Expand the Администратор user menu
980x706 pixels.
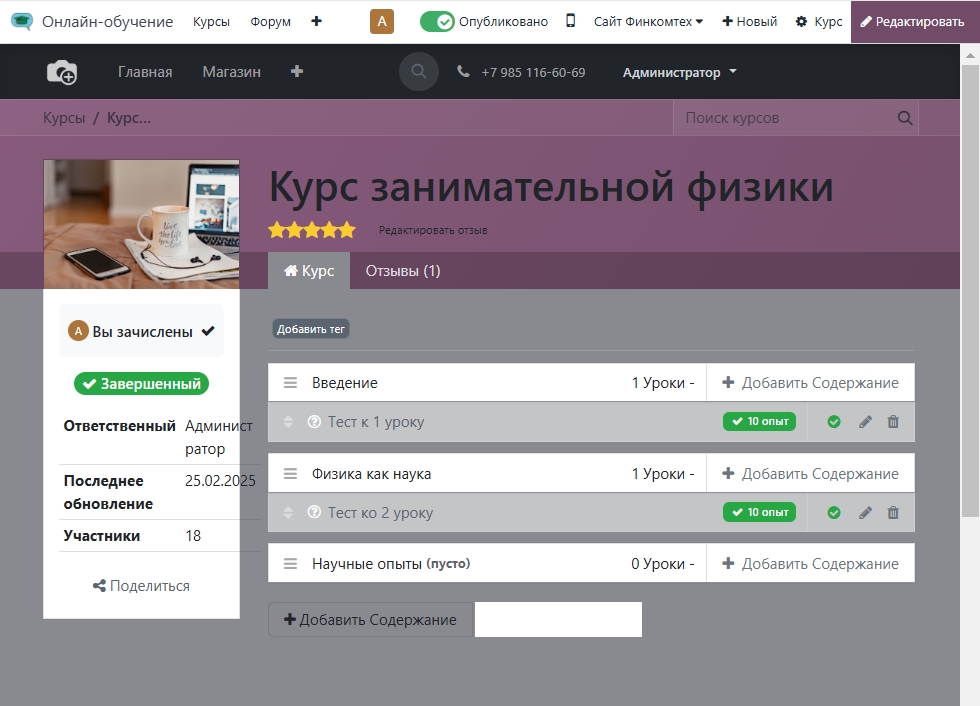point(679,72)
